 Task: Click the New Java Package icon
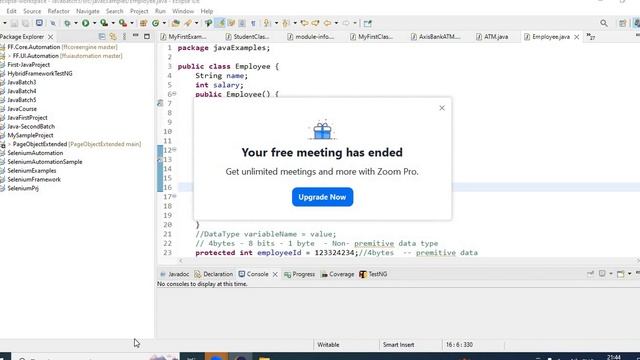pos(143,23)
